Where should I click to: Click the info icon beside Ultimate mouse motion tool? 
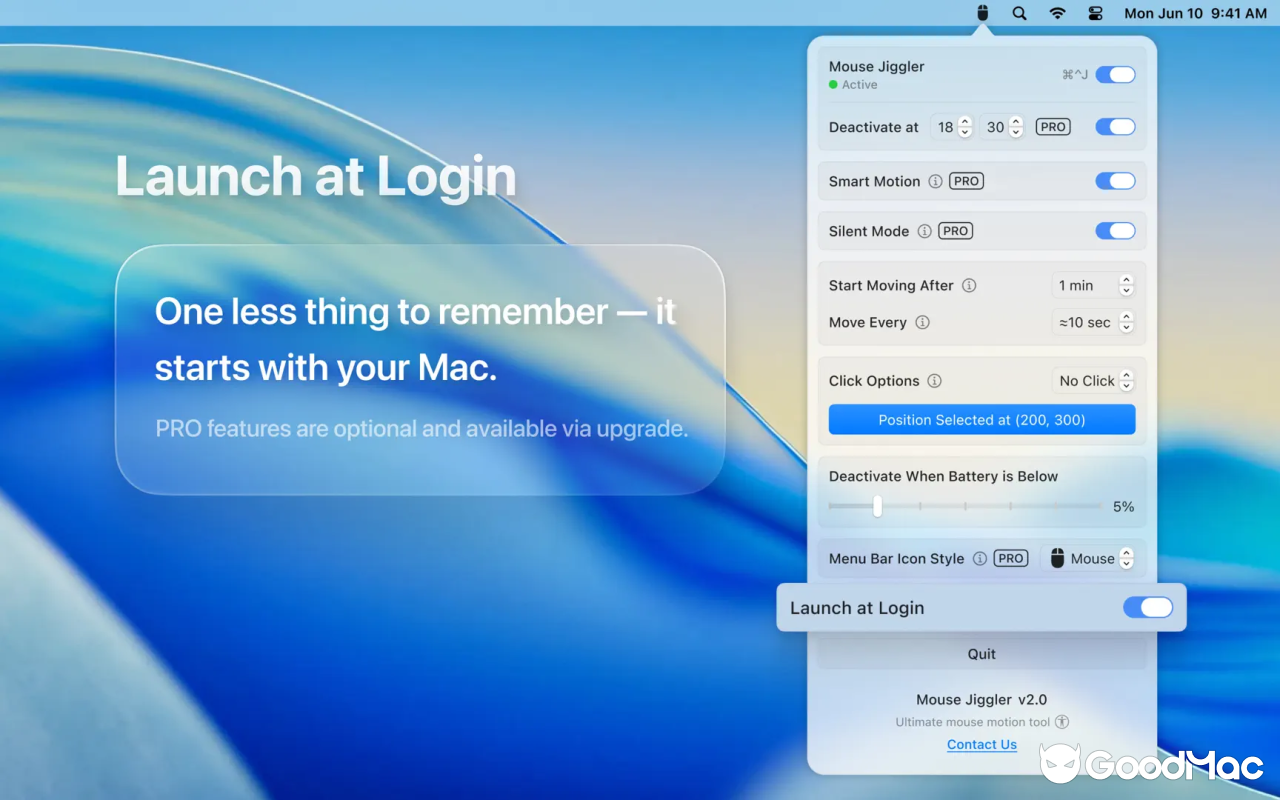pos(1064,721)
